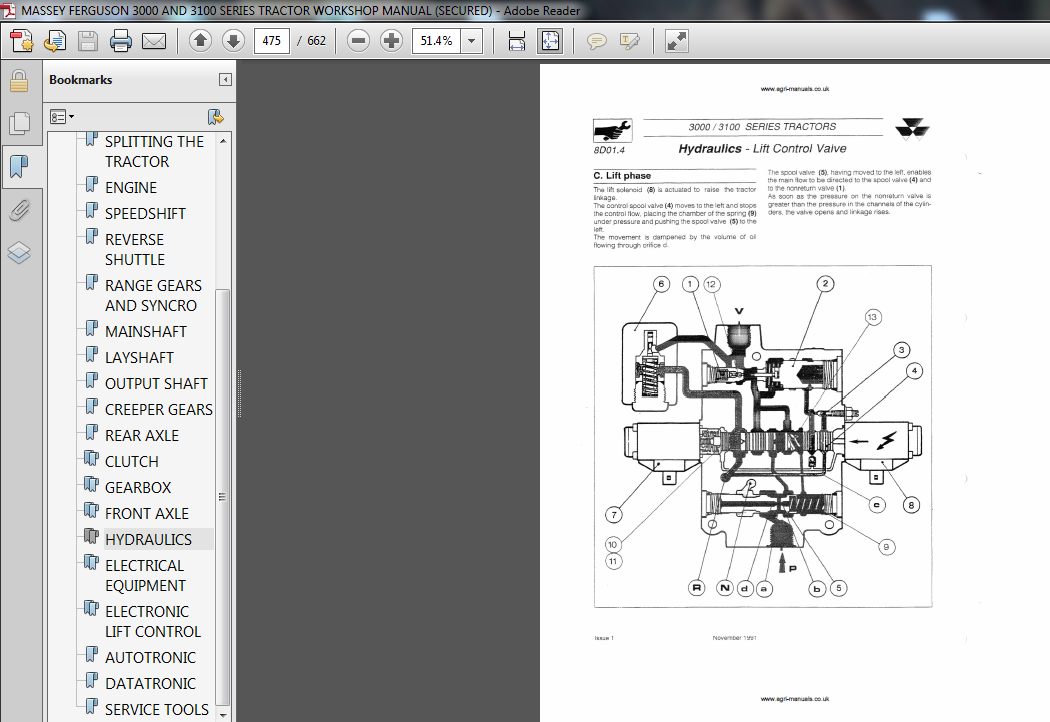
Task: Click the bookmark icon beside HYDRAULICS
Action: (x=92, y=536)
